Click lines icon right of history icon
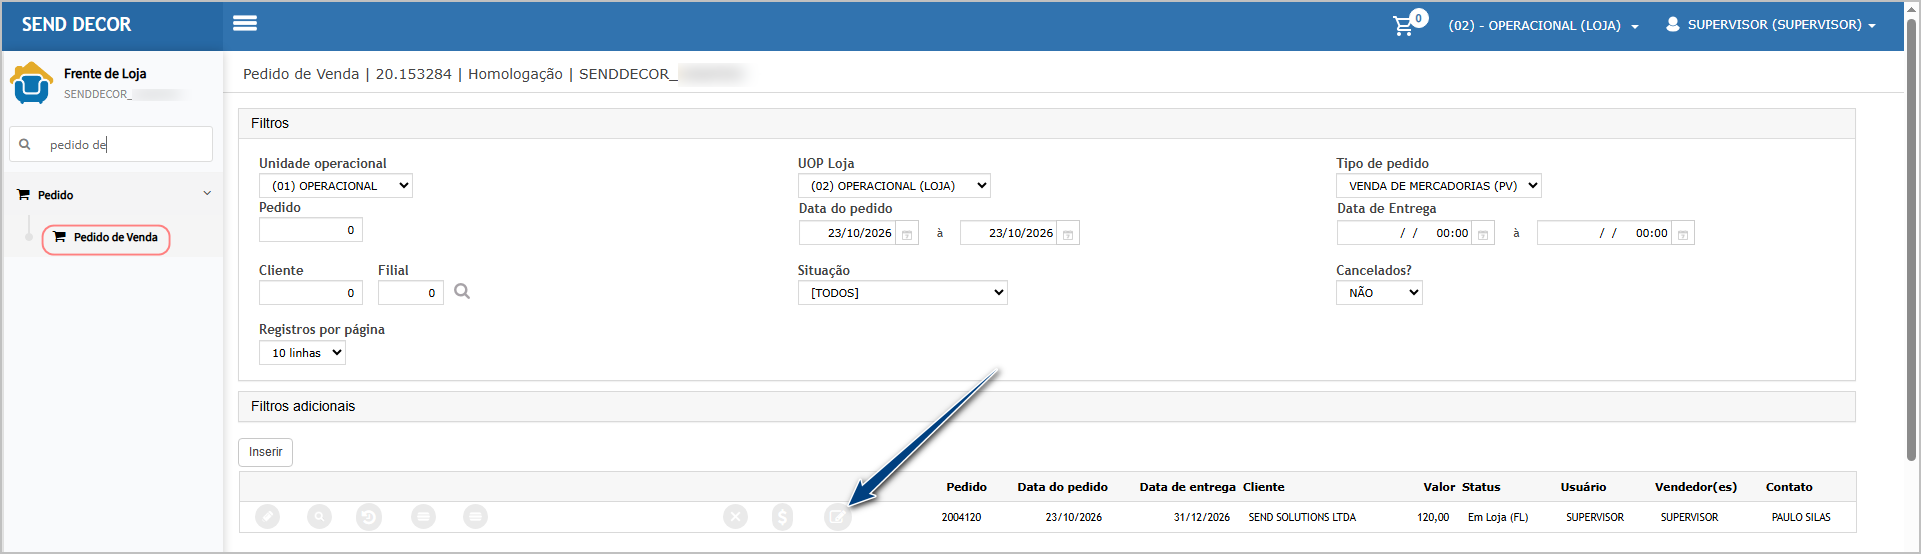1921x554 pixels. tap(424, 517)
